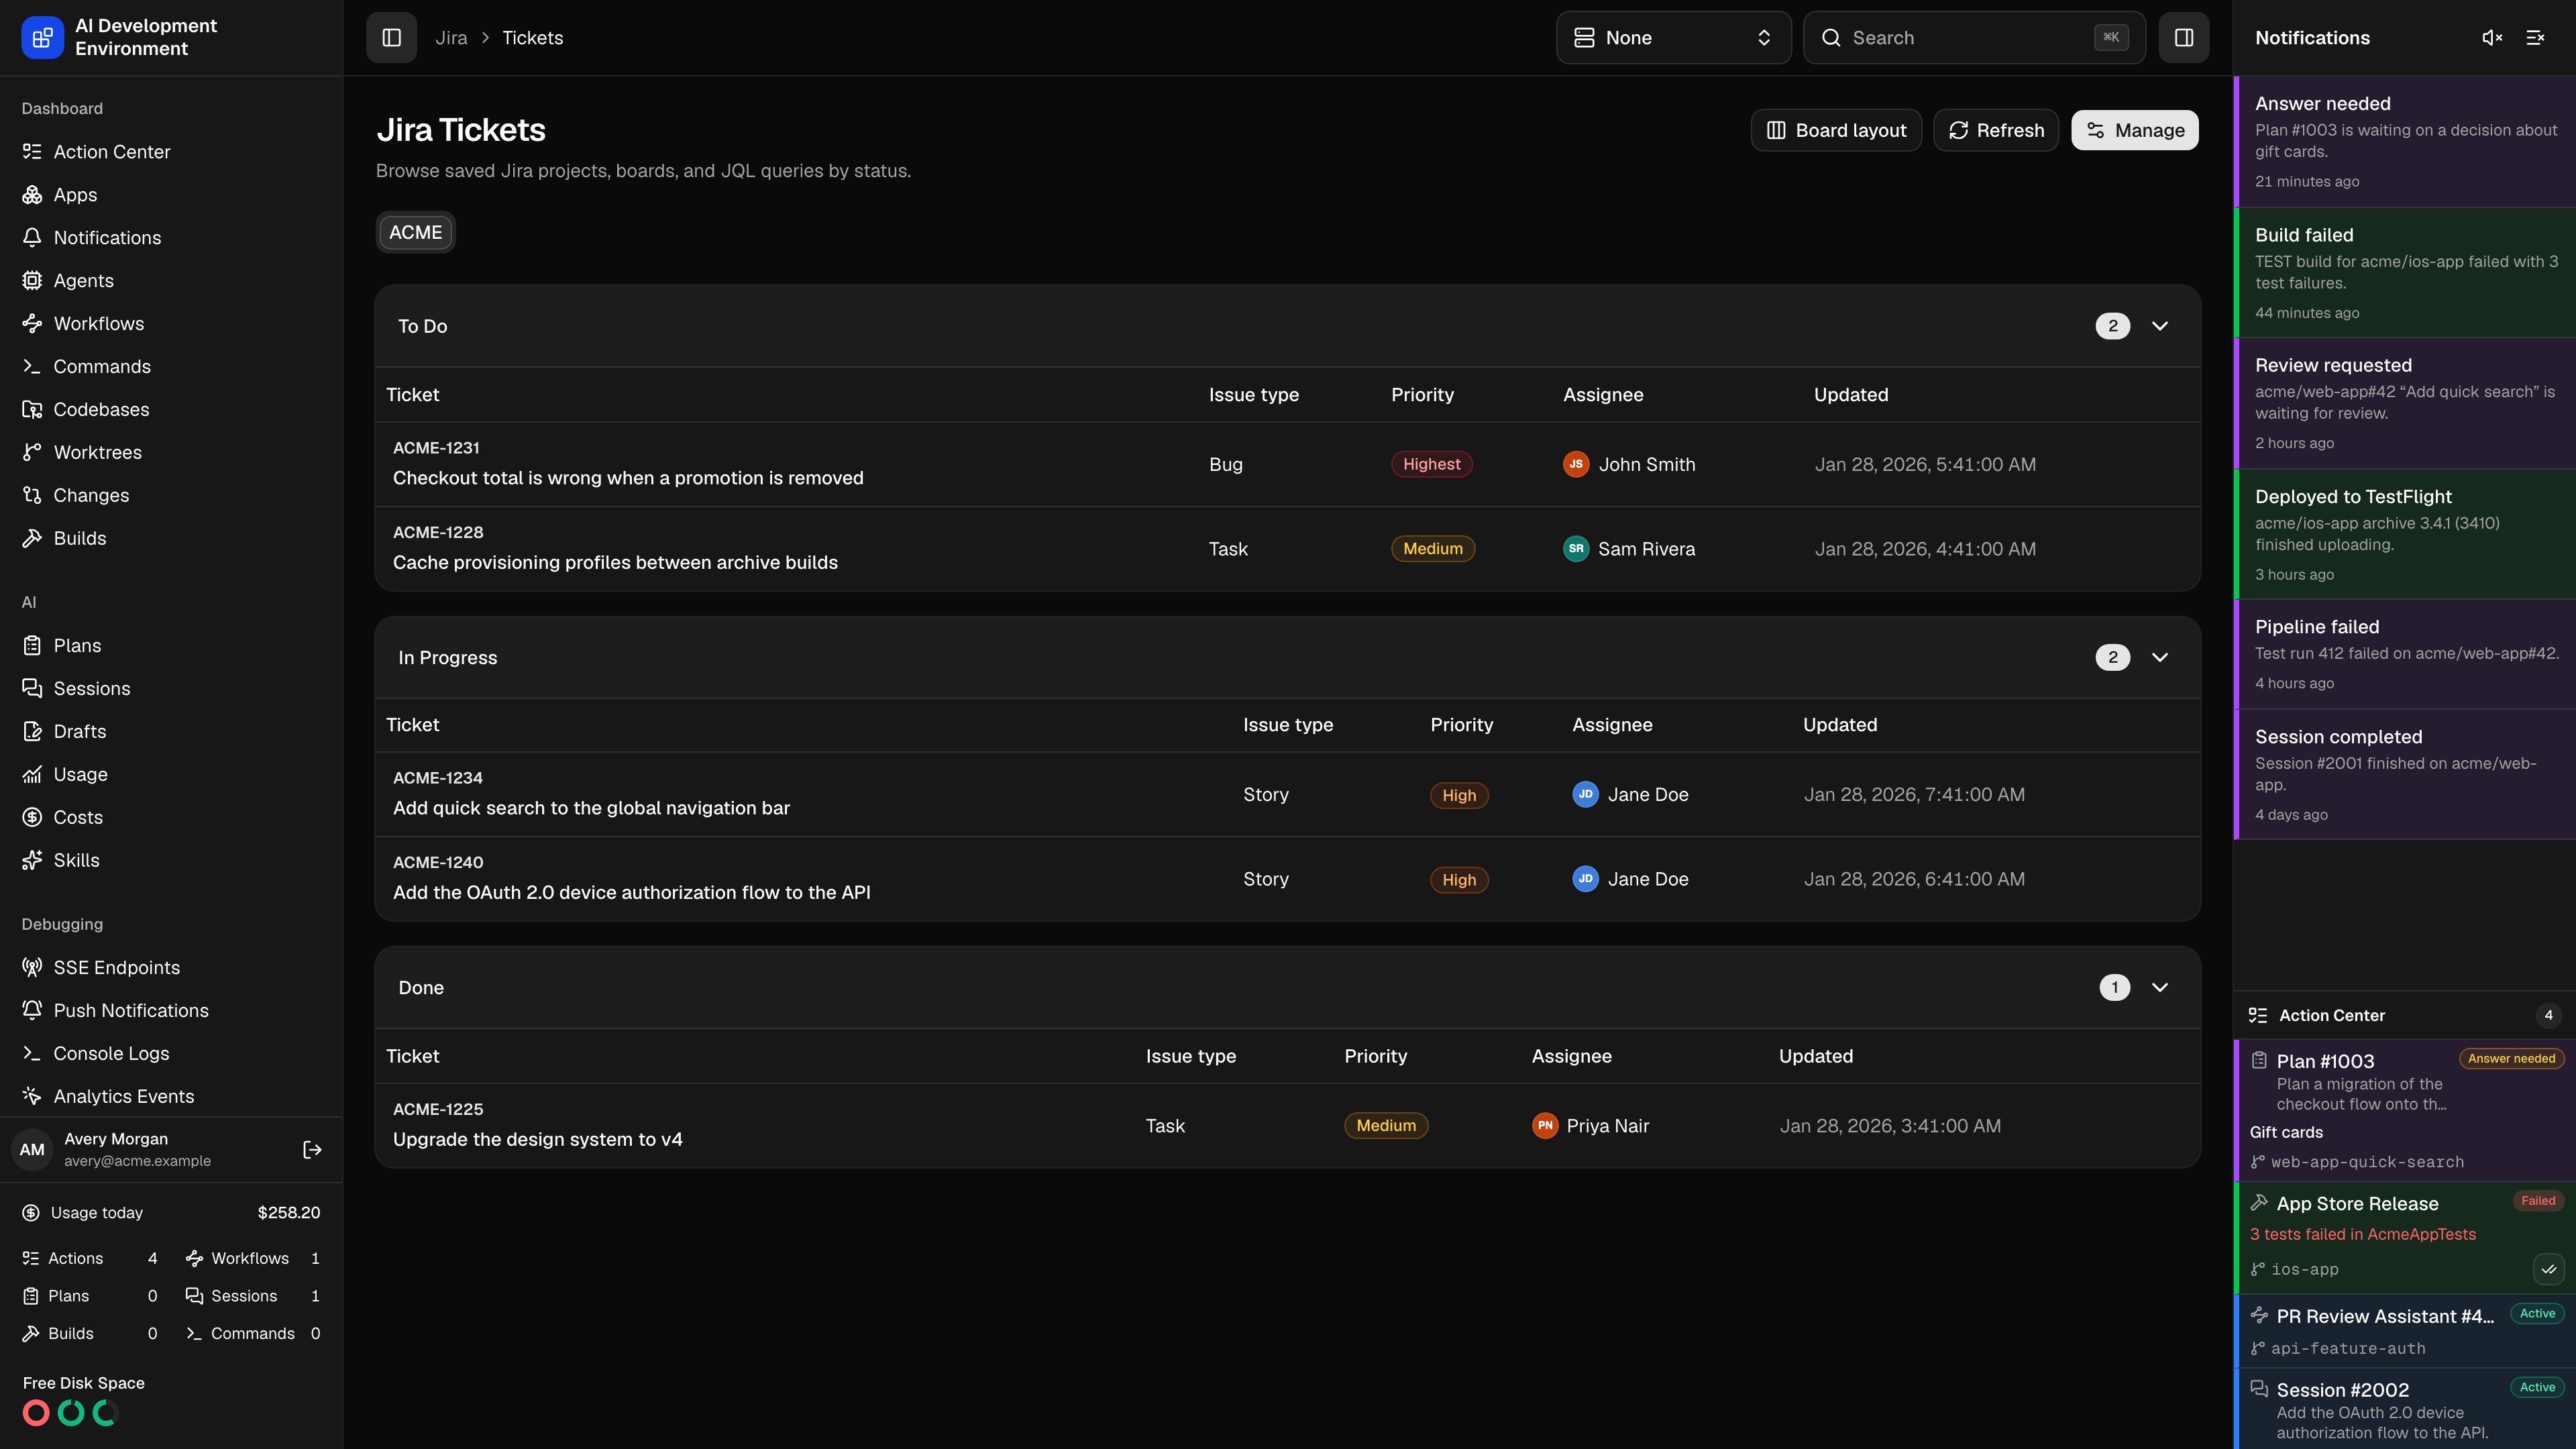Click the SSE Endpoints antenna icon
Image resolution: width=2576 pixels, height=1449 pixels.
[32, 968]
